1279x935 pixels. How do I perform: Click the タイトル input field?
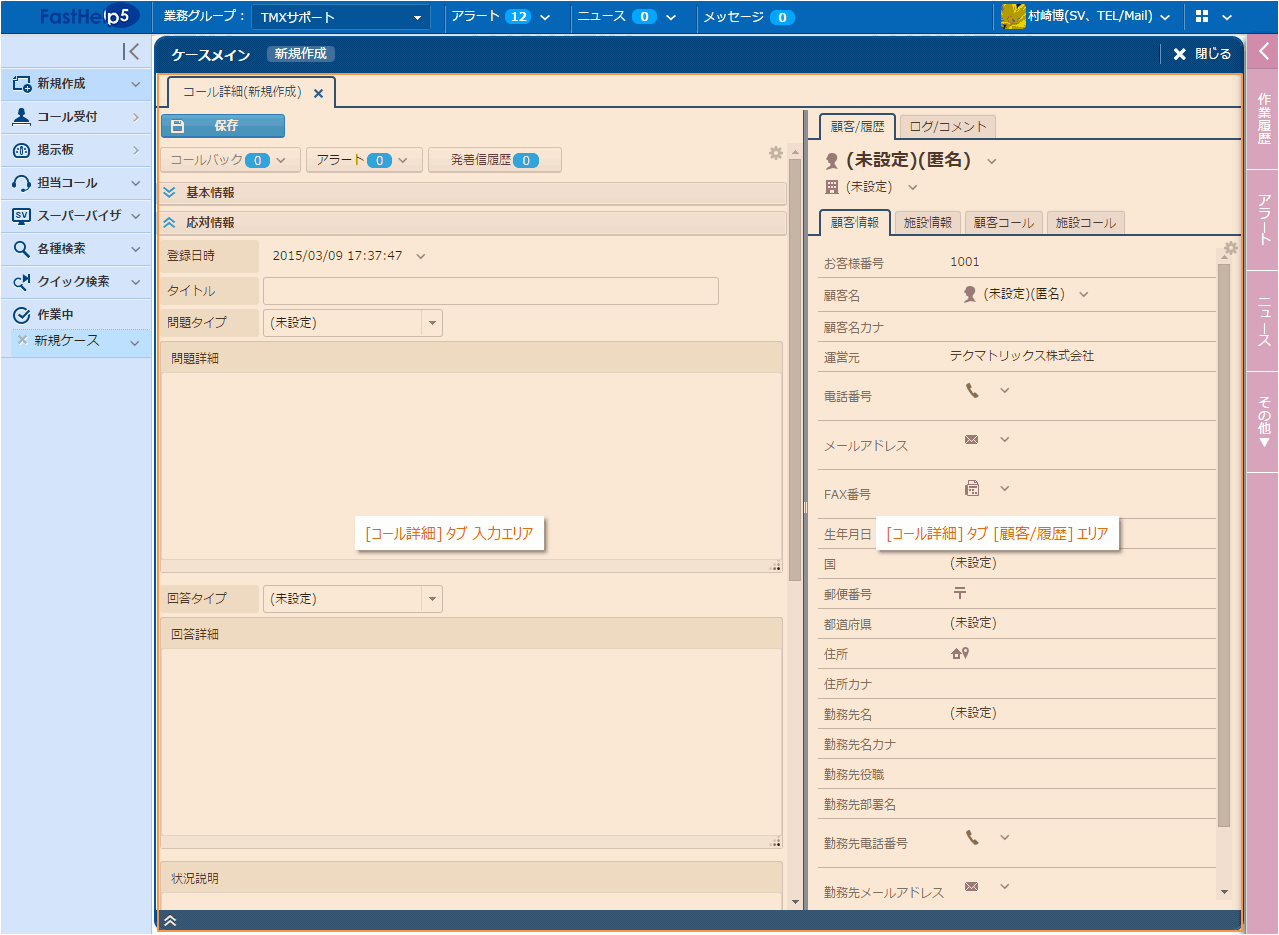tap(490, 291)
